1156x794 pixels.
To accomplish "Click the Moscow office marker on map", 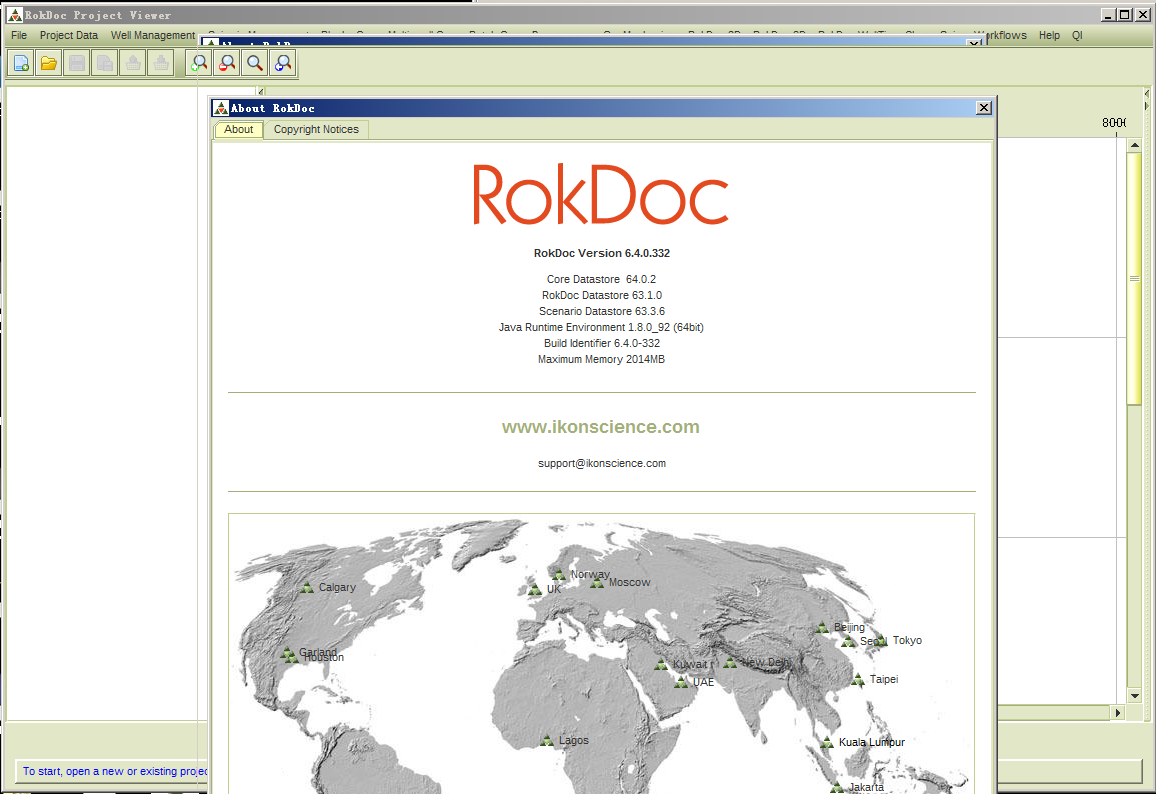I will pos(597,583).
